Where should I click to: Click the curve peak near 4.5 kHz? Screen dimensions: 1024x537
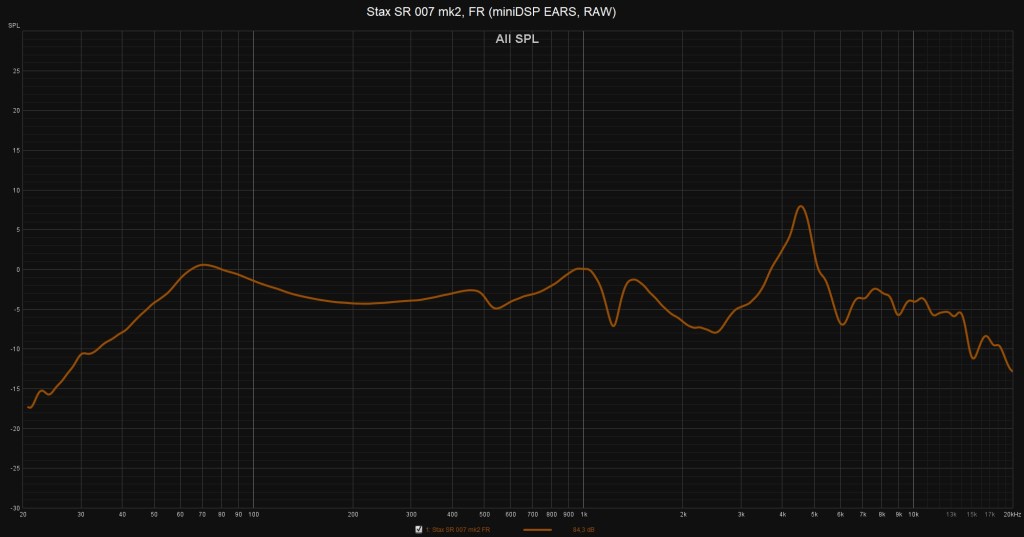coord(801,207)
